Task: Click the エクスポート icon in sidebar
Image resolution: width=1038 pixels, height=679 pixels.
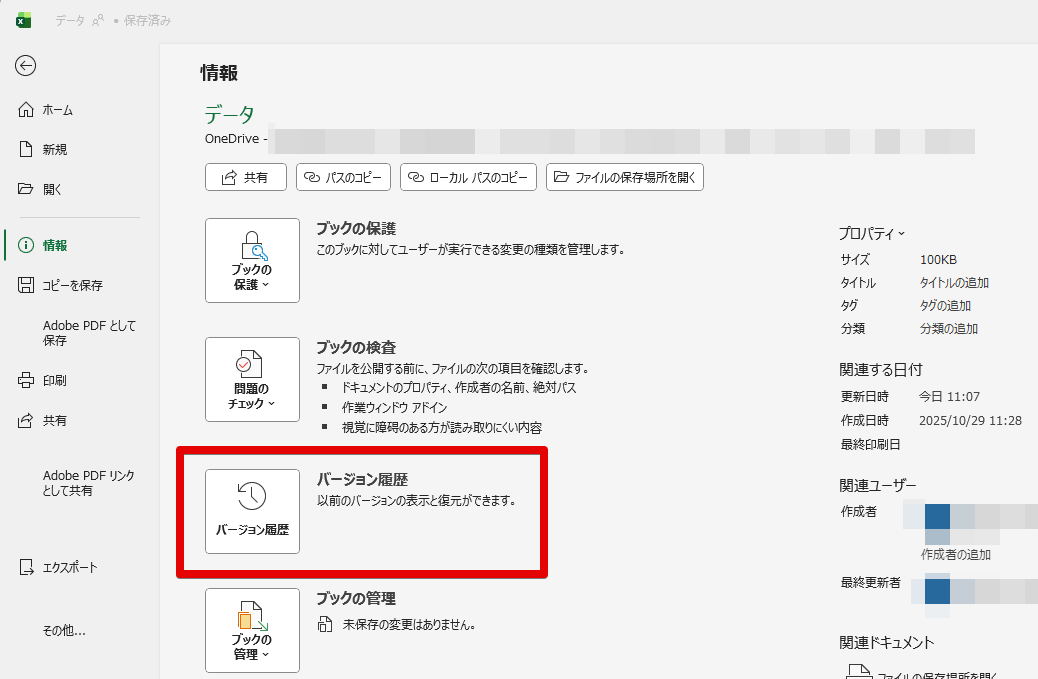Action: tap(27, 568)
